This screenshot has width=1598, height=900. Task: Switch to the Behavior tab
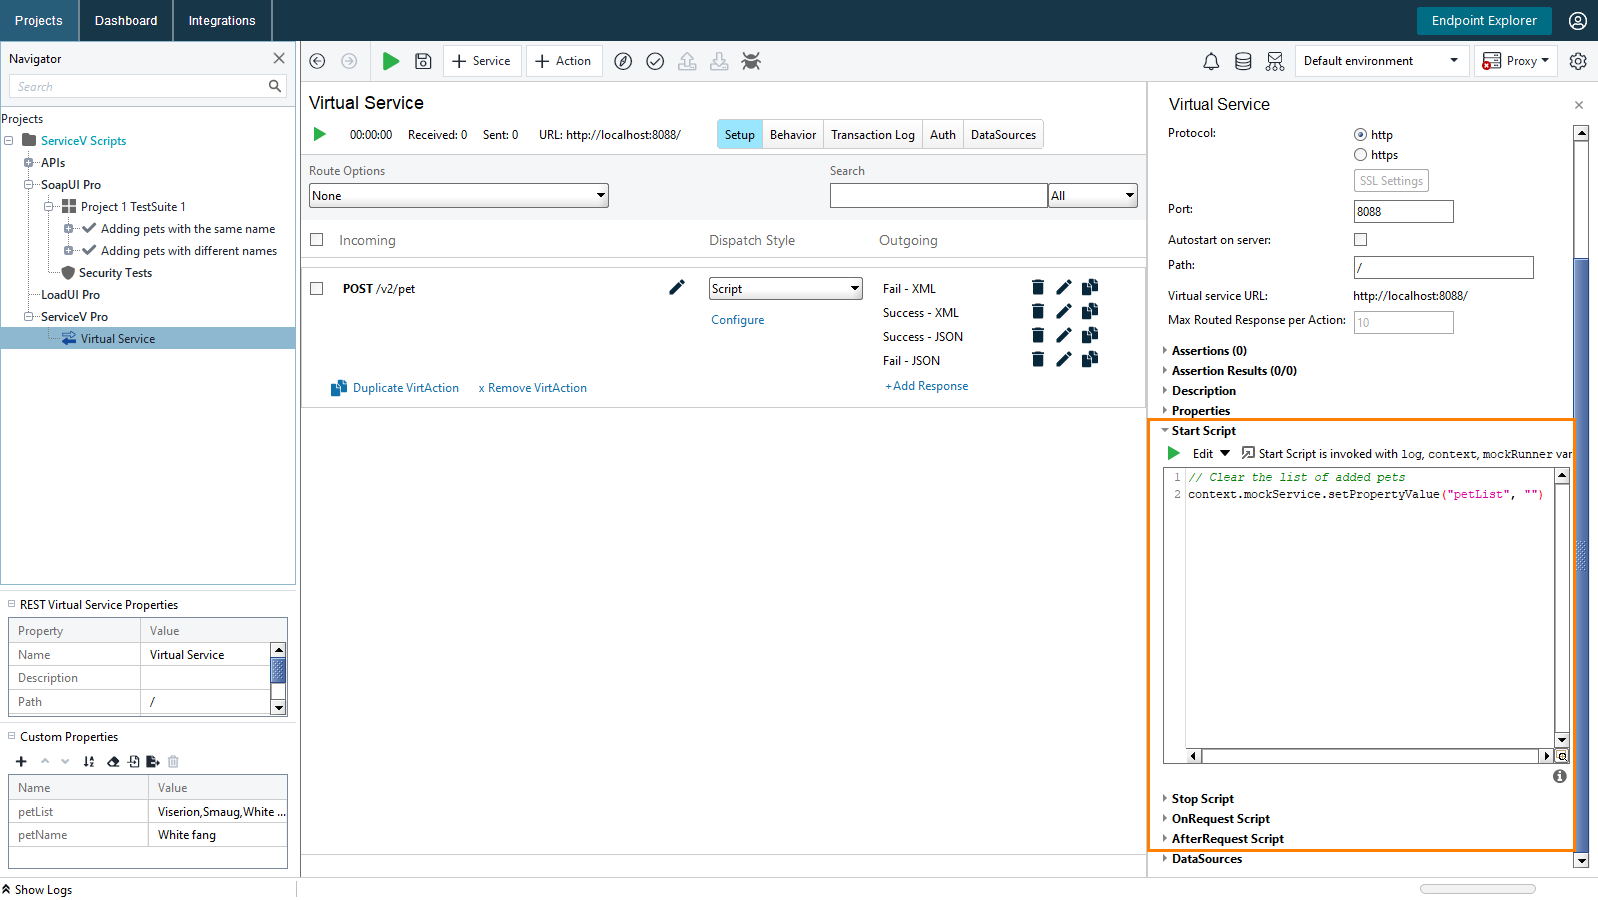(x=793, y=134)
